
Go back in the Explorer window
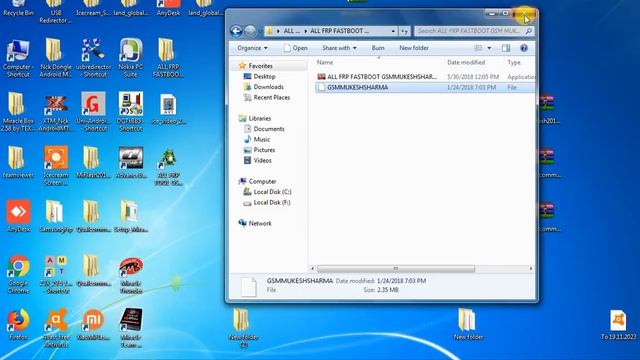pyautogui.click(x=236, y=31)
